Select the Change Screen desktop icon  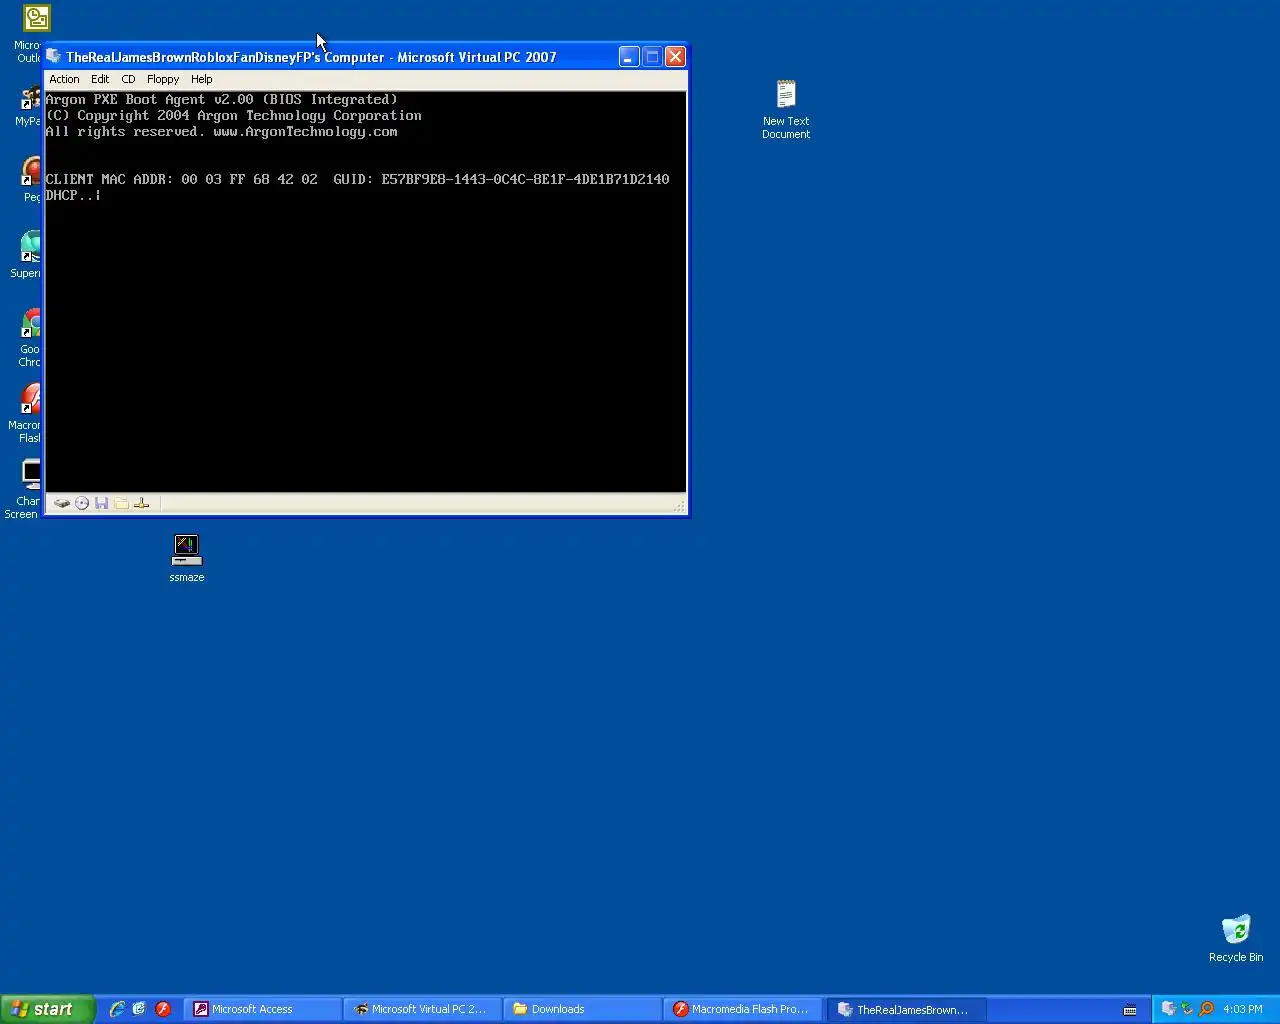[23, 489]
